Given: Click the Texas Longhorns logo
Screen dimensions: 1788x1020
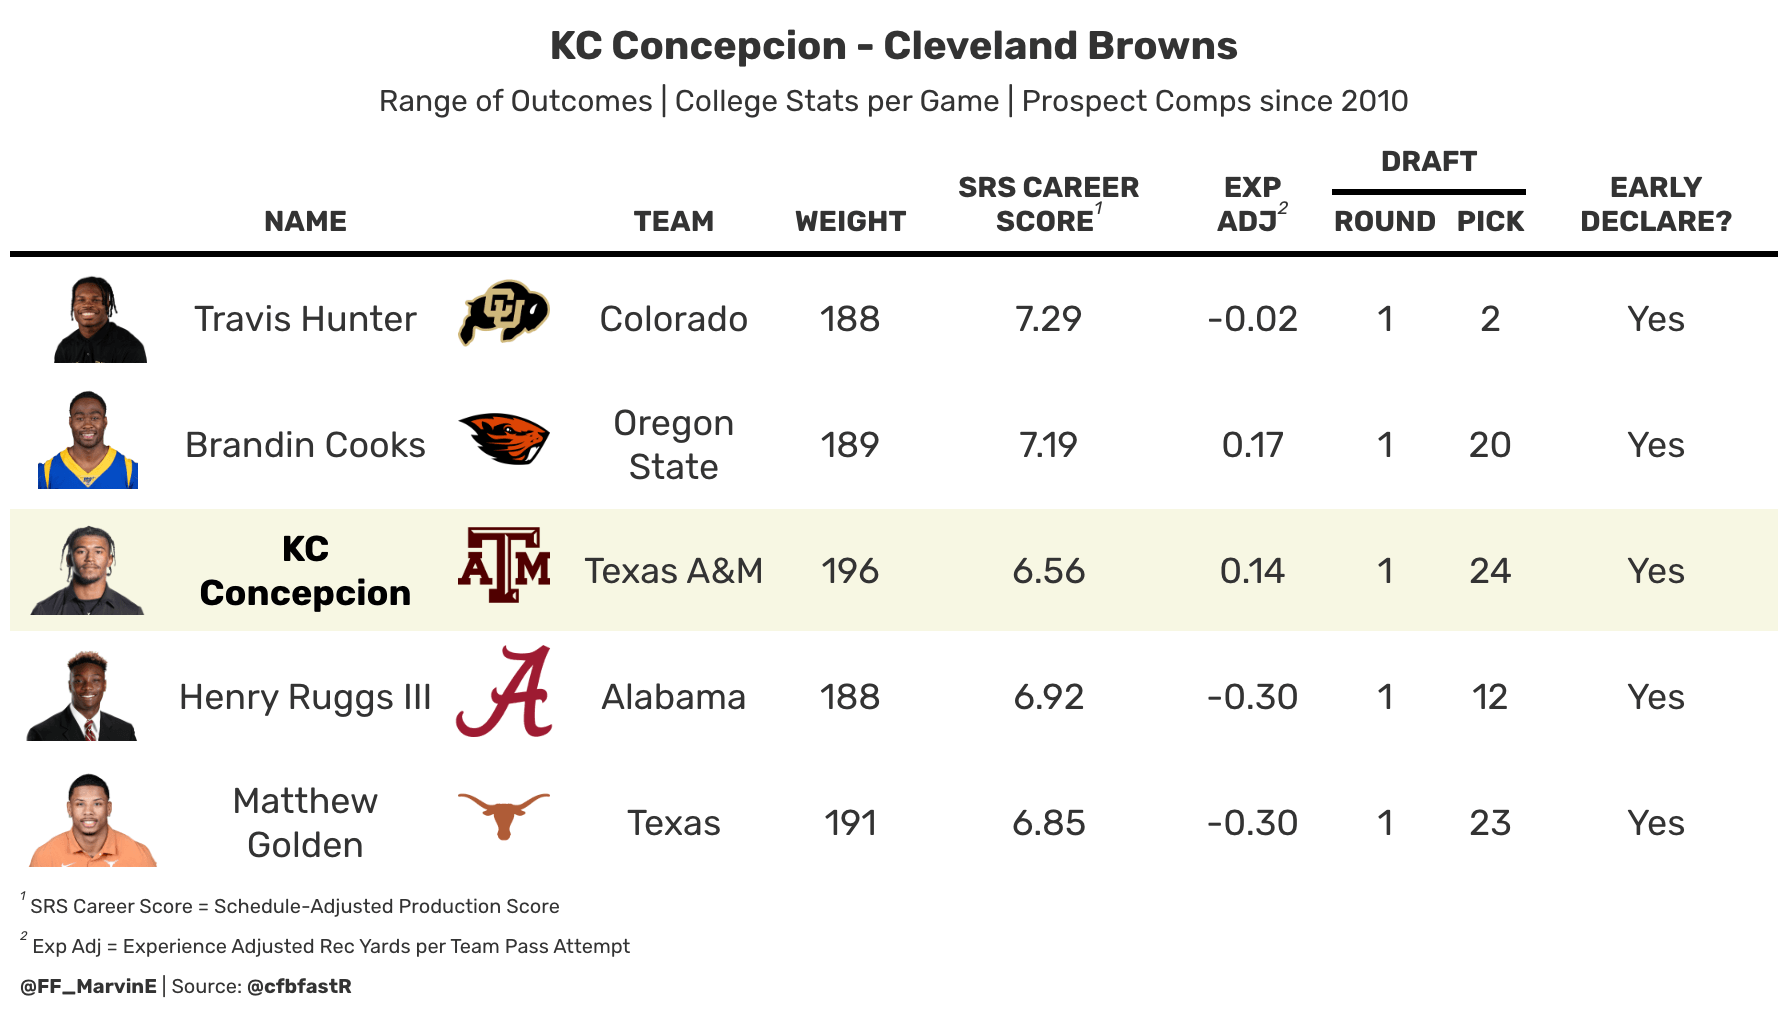Looking at the screenshot, I should tap(504, 816).
